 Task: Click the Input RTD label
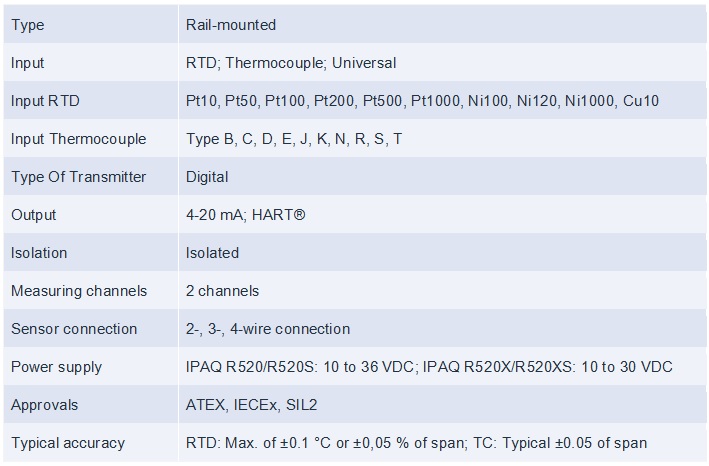pyautogui.click(x=45, y=101)
